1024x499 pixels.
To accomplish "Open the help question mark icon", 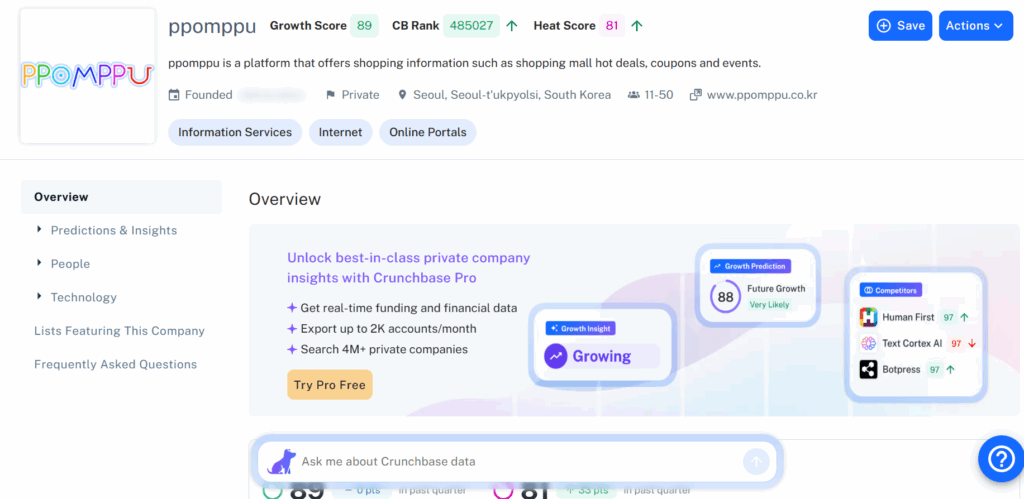I will pos(1000,459).
